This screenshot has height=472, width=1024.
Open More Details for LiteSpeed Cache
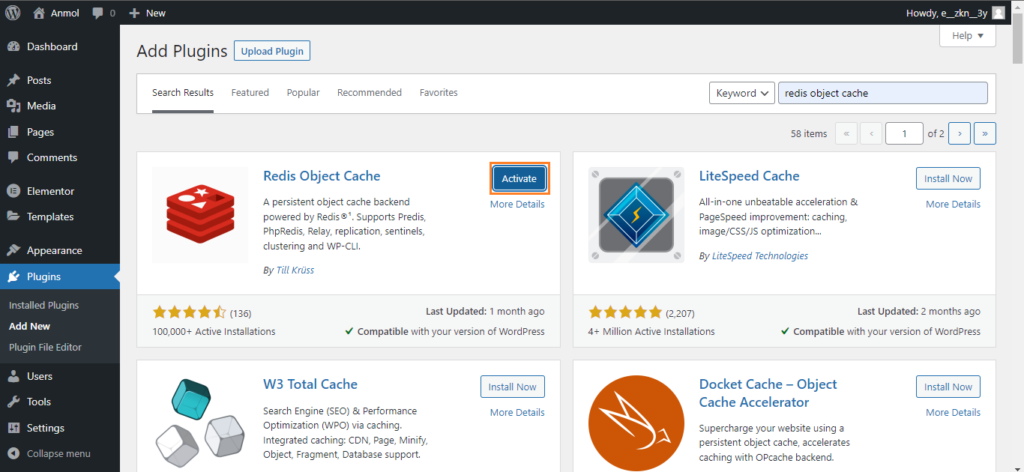pos(953,204)
